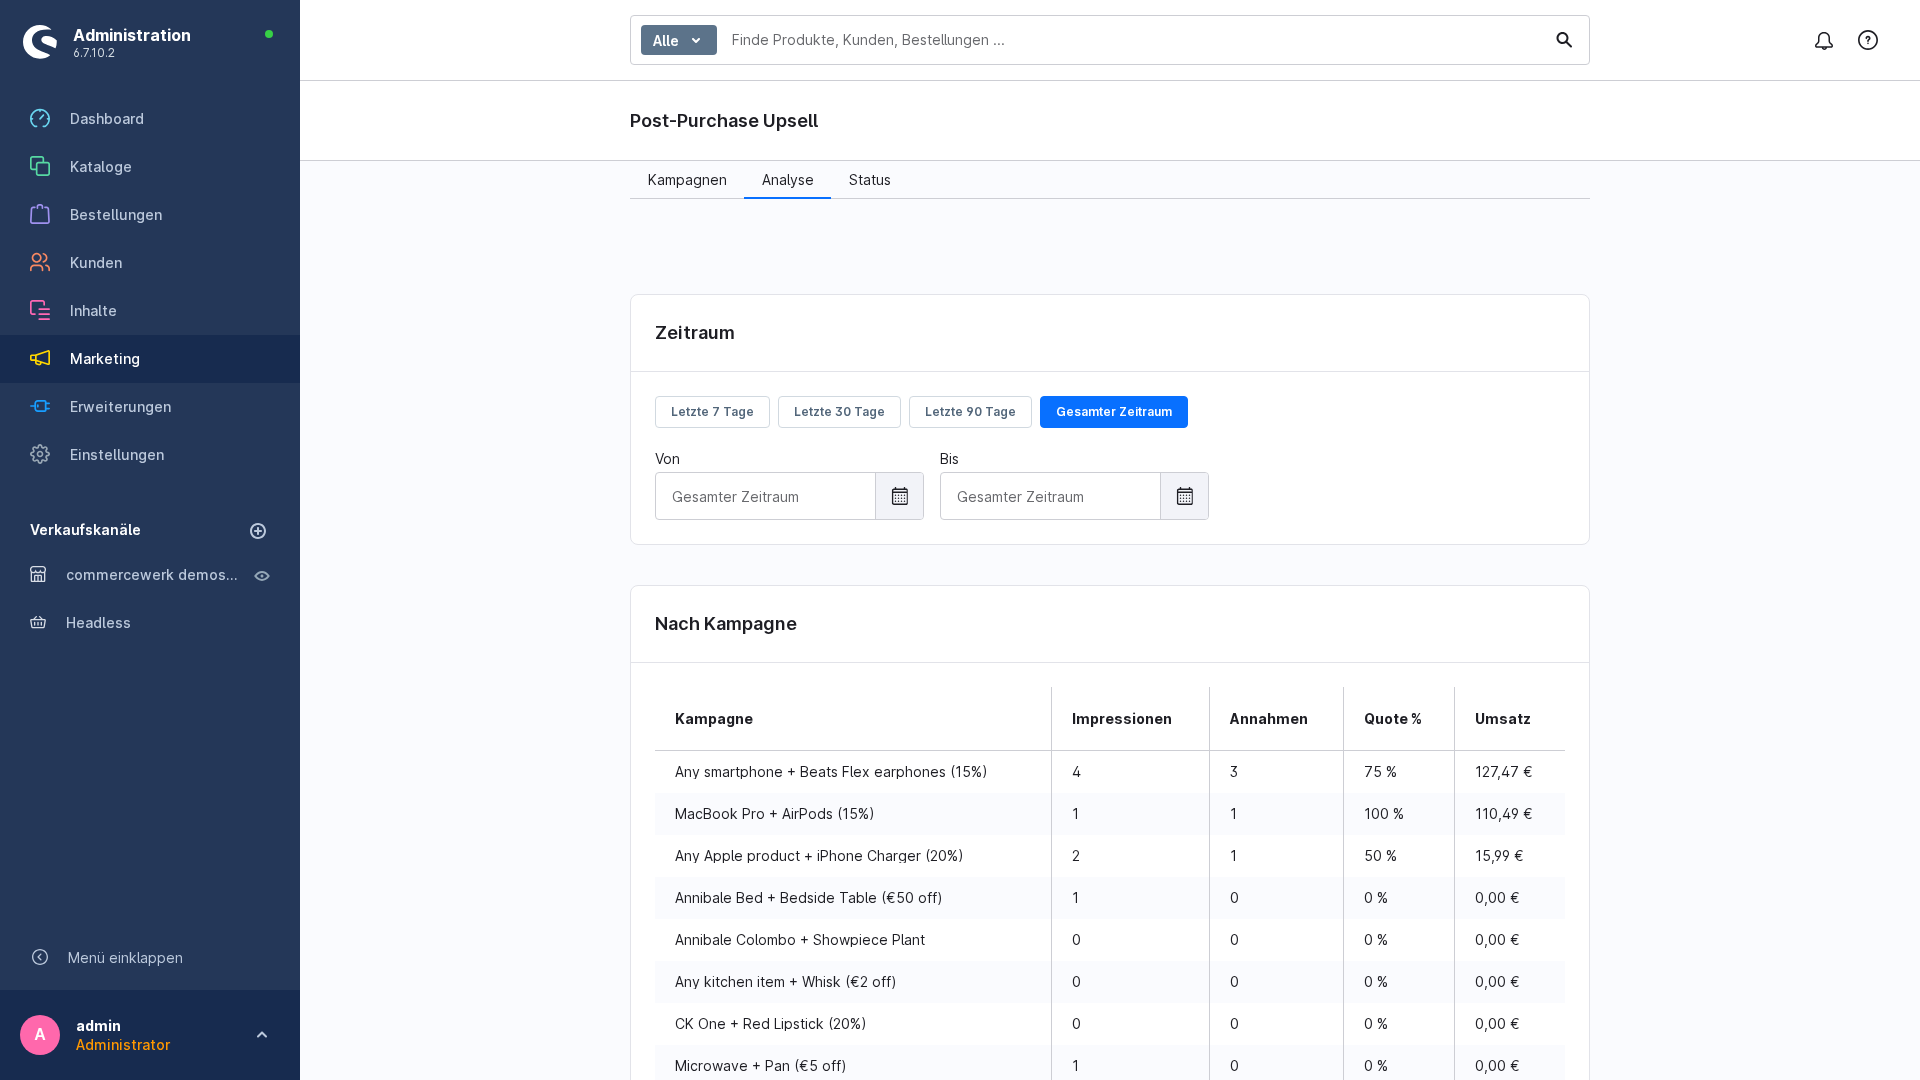Click the Kataloge sidebar icon

coord(40,167)
